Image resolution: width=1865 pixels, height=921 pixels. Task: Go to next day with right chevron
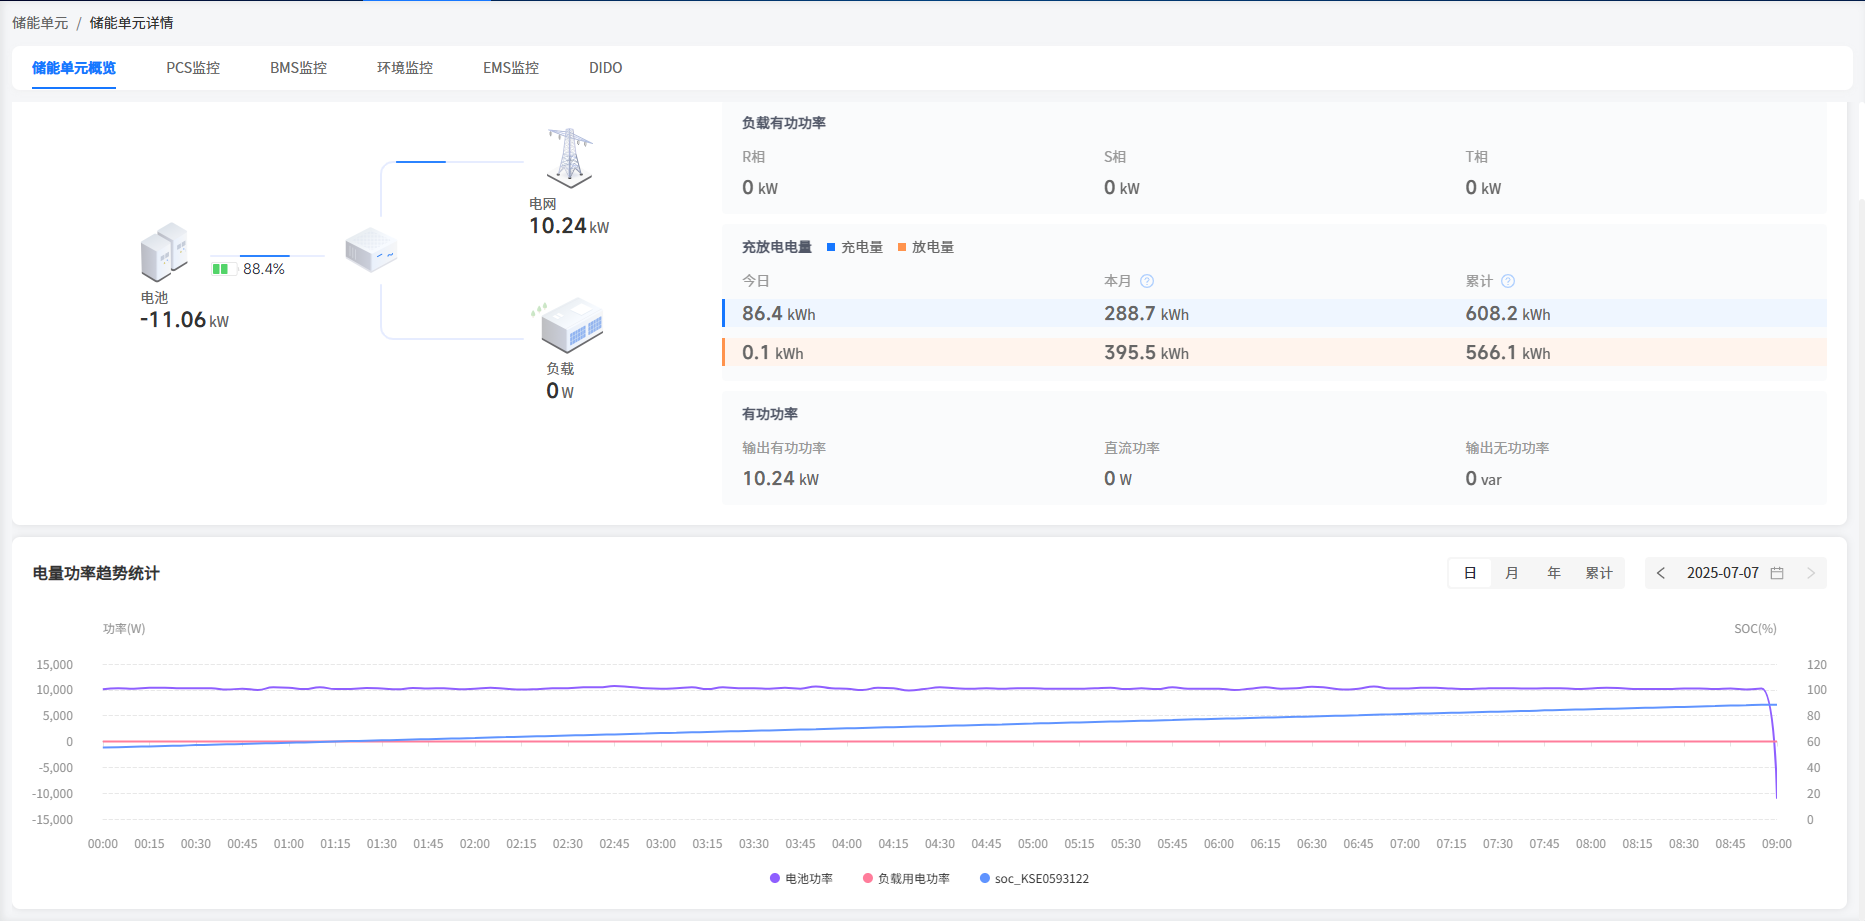[x=1811, y=573]
